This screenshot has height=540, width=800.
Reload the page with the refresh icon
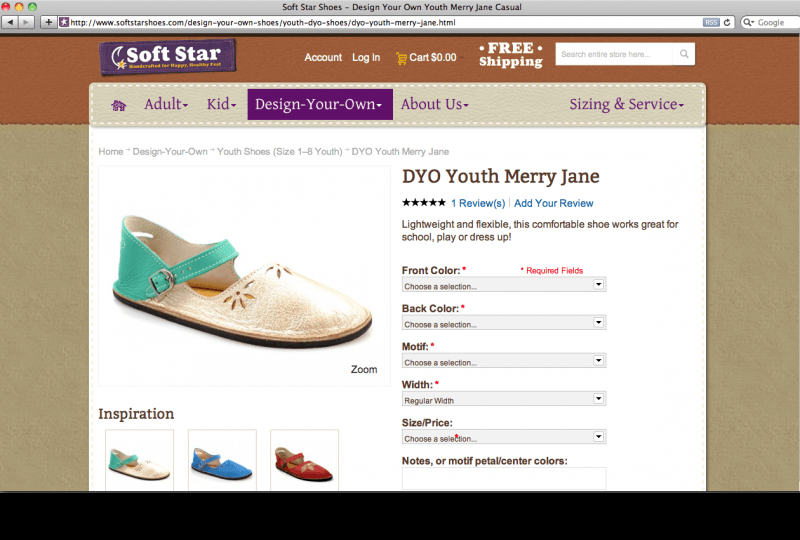click(x=727, y=22)
